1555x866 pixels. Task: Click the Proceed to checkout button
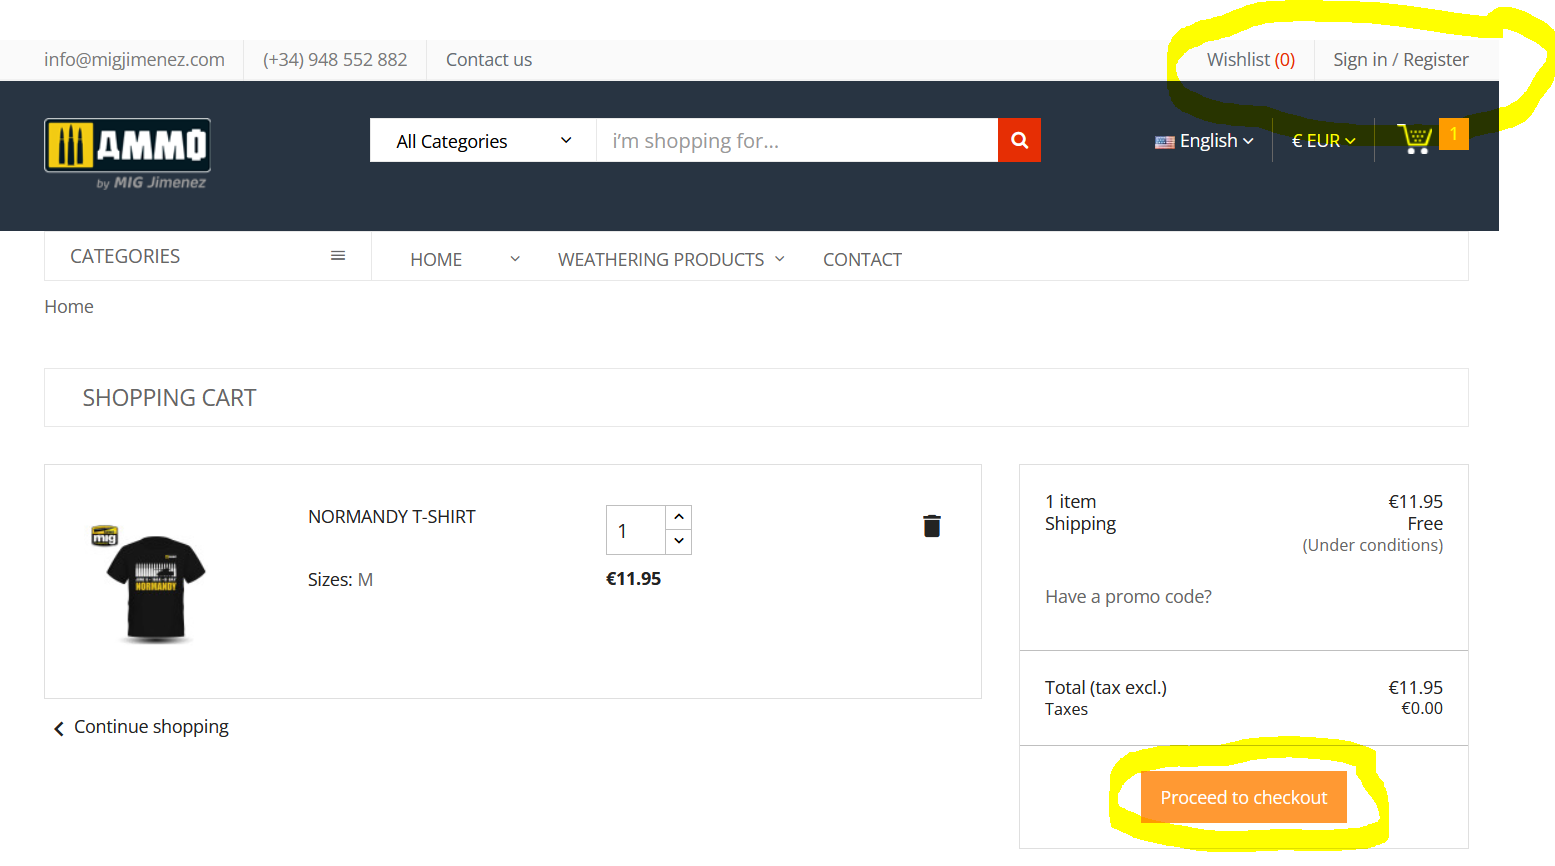click(1244, 797)
